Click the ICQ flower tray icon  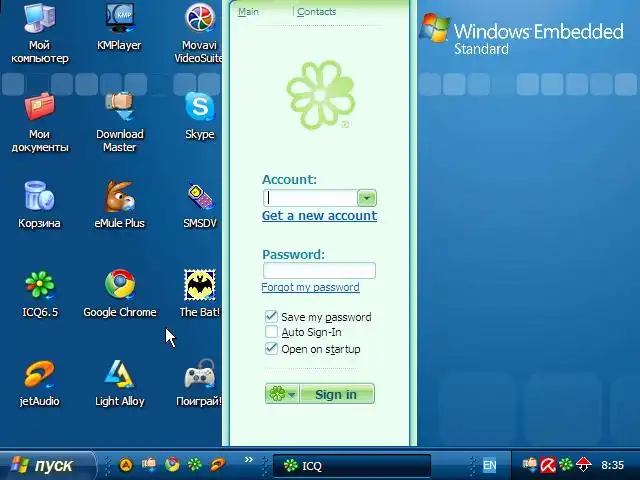tap(566, 464)
